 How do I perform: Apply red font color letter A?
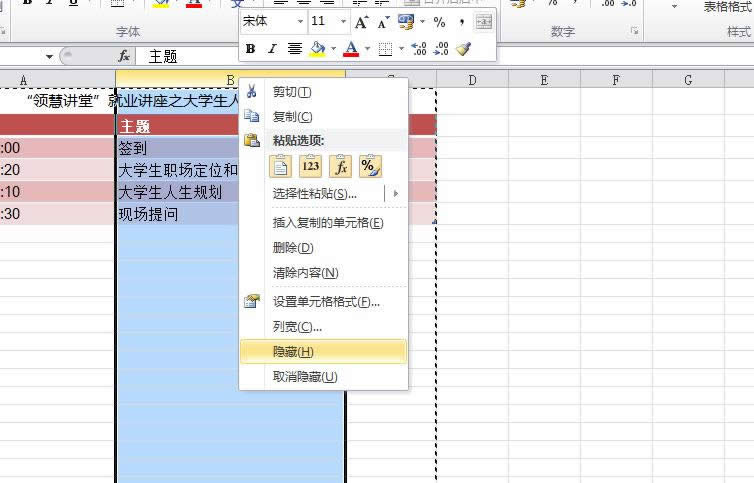click(x=351, y=49)
